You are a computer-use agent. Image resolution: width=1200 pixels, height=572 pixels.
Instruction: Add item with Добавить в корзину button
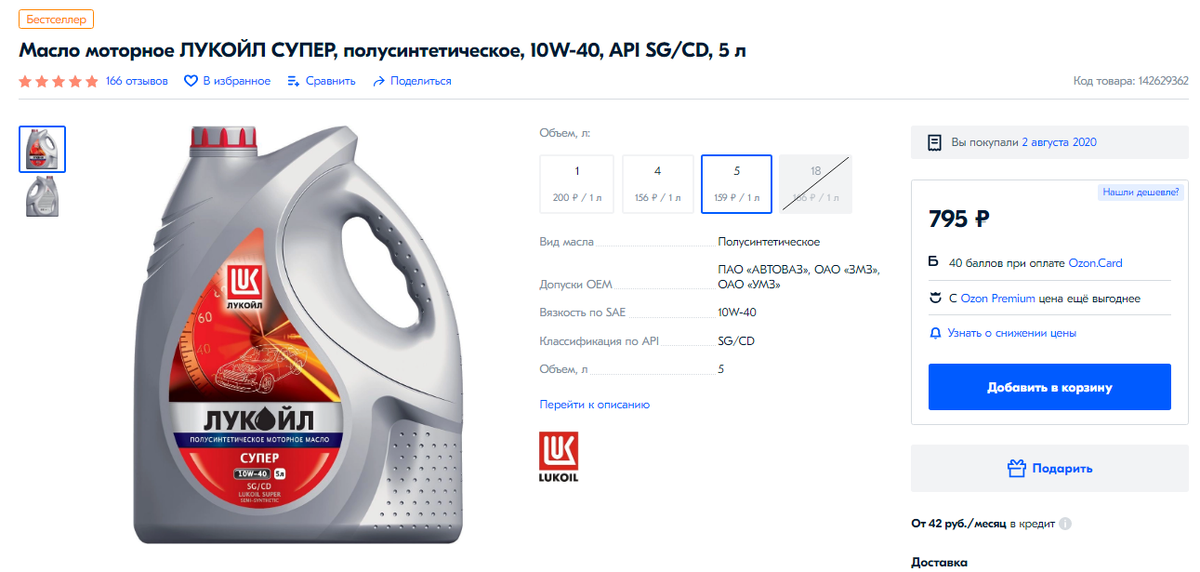(x=1049, y=387)
